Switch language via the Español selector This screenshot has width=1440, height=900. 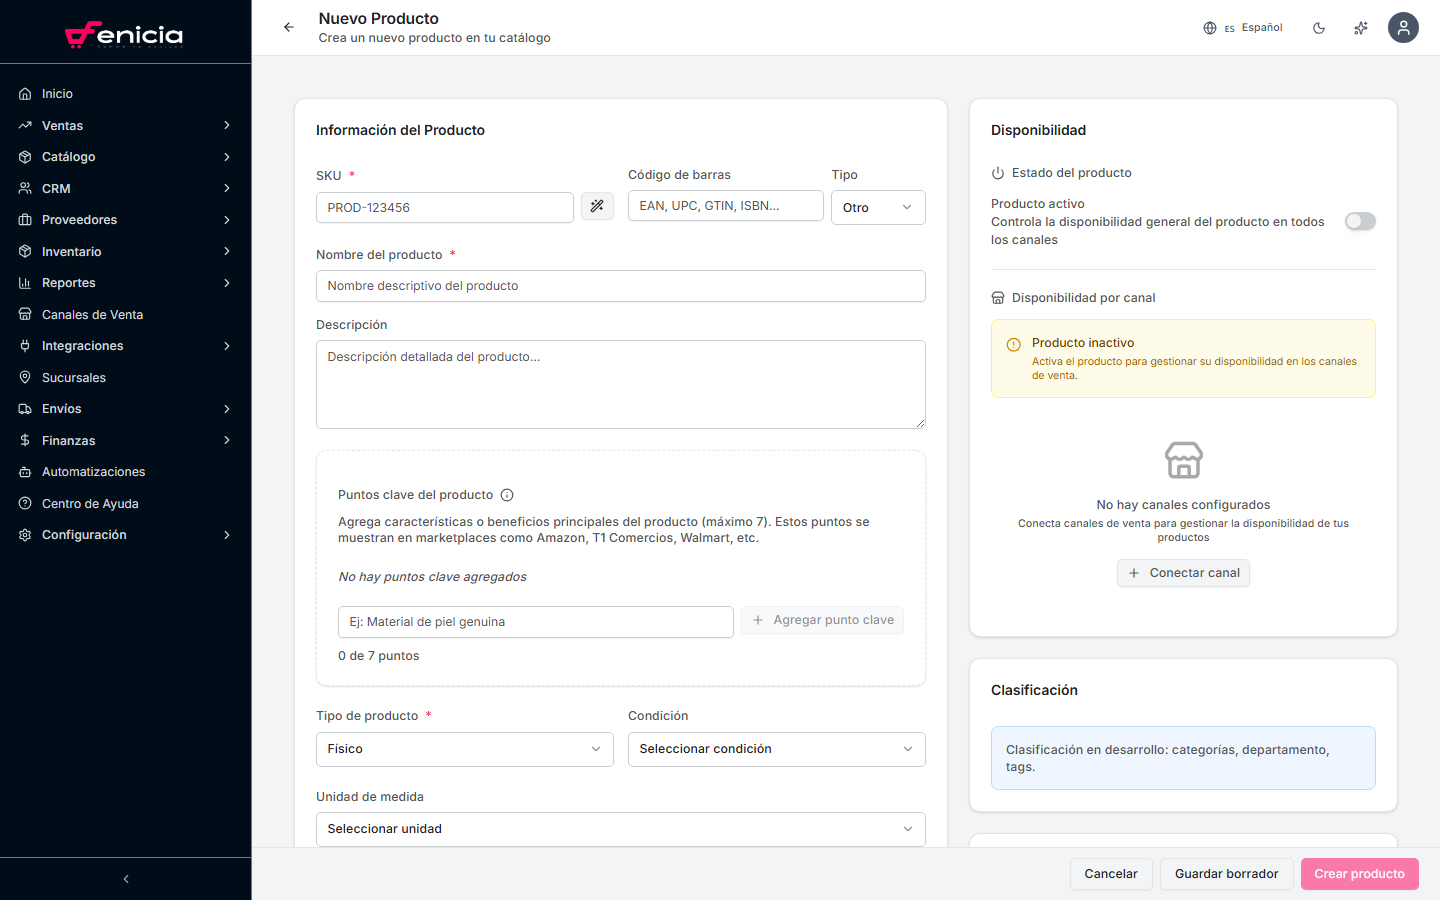tap(1243, 28)
